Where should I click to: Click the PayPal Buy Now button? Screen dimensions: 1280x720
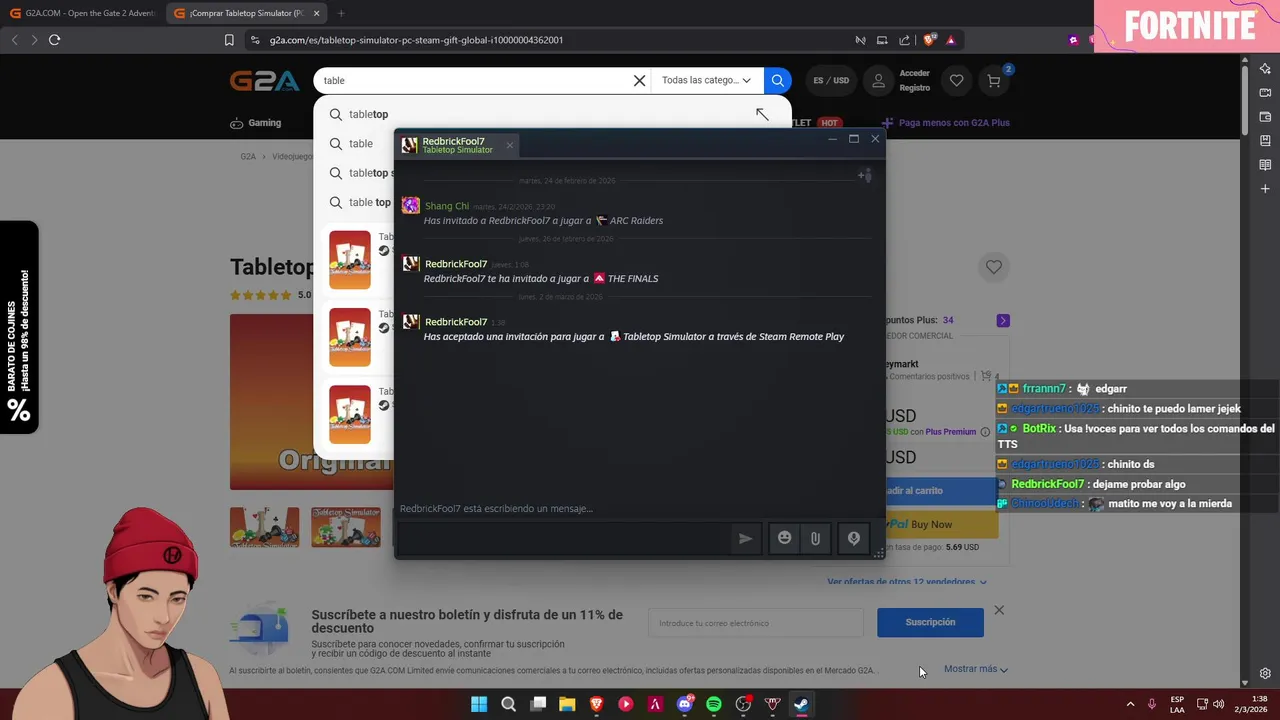[941, 524]
